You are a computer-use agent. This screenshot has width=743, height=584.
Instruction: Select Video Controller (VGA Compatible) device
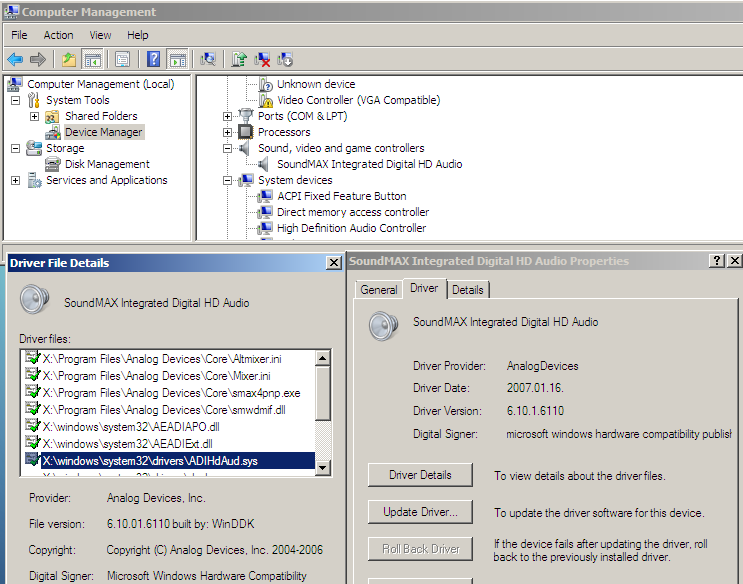[x=358, y=100]
